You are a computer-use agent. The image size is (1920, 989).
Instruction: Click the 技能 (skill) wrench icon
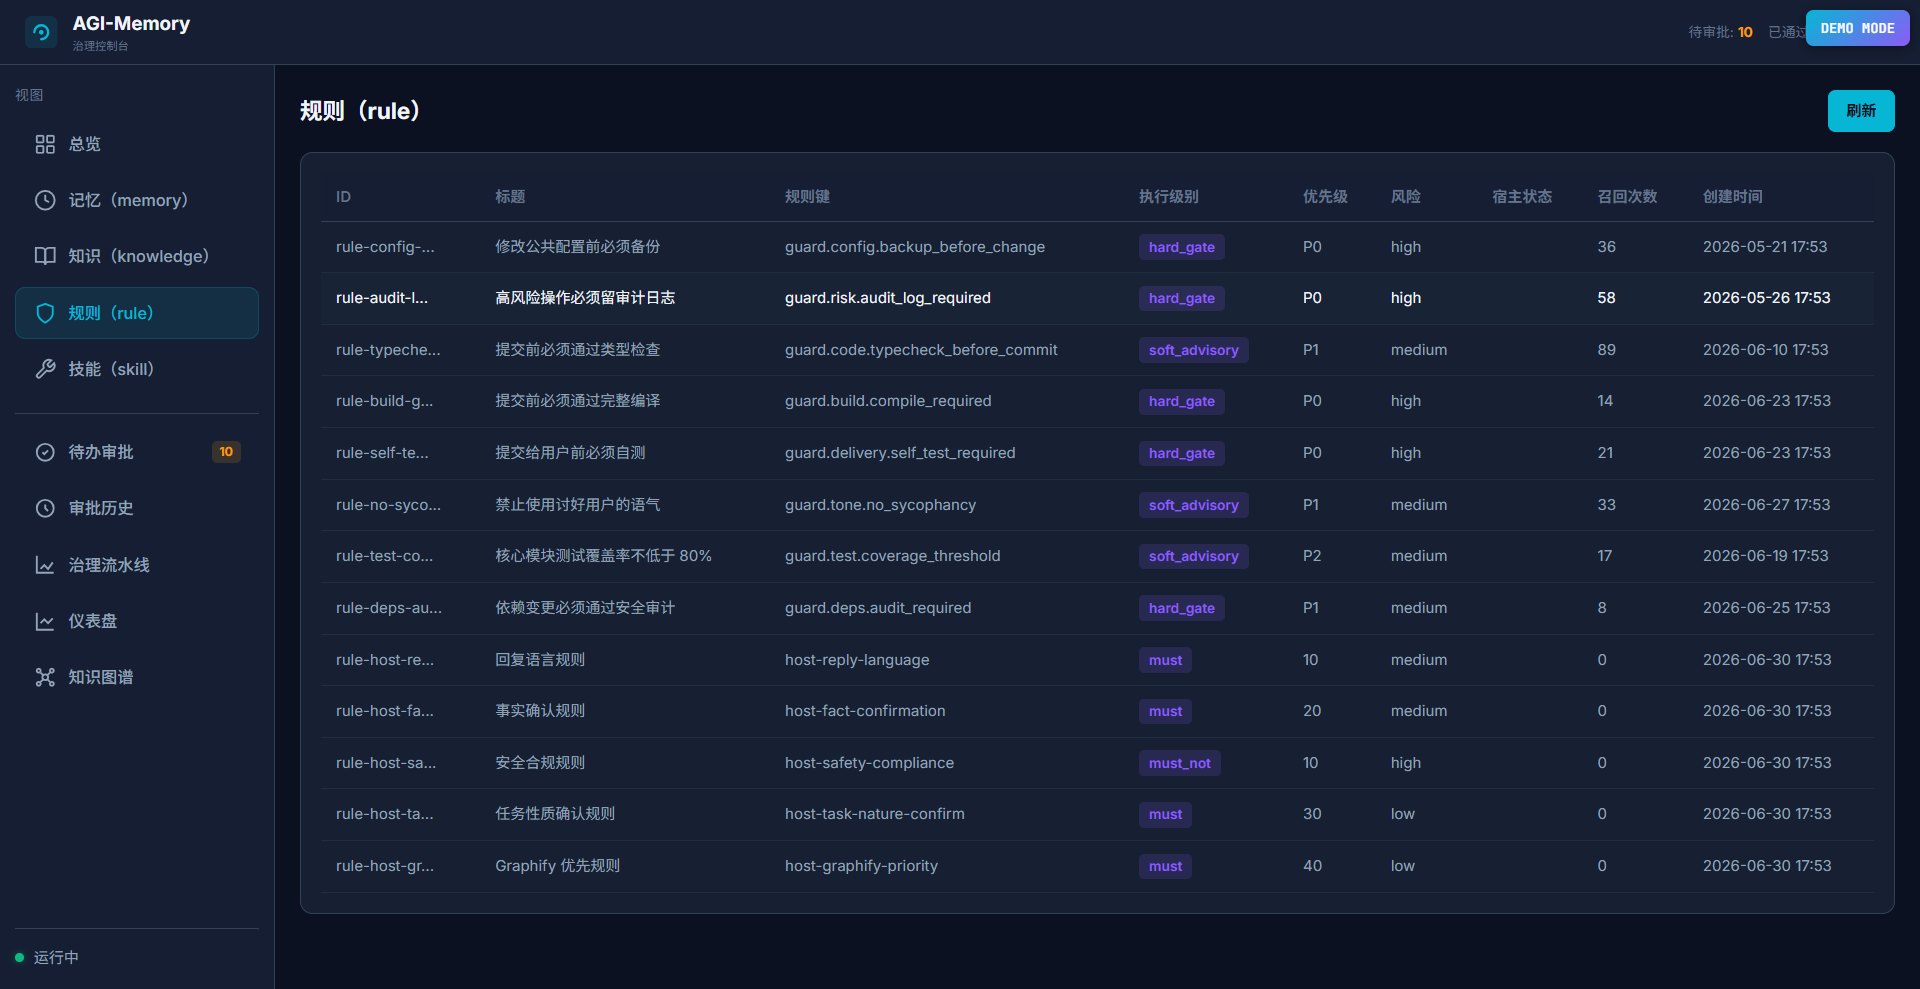45,369
